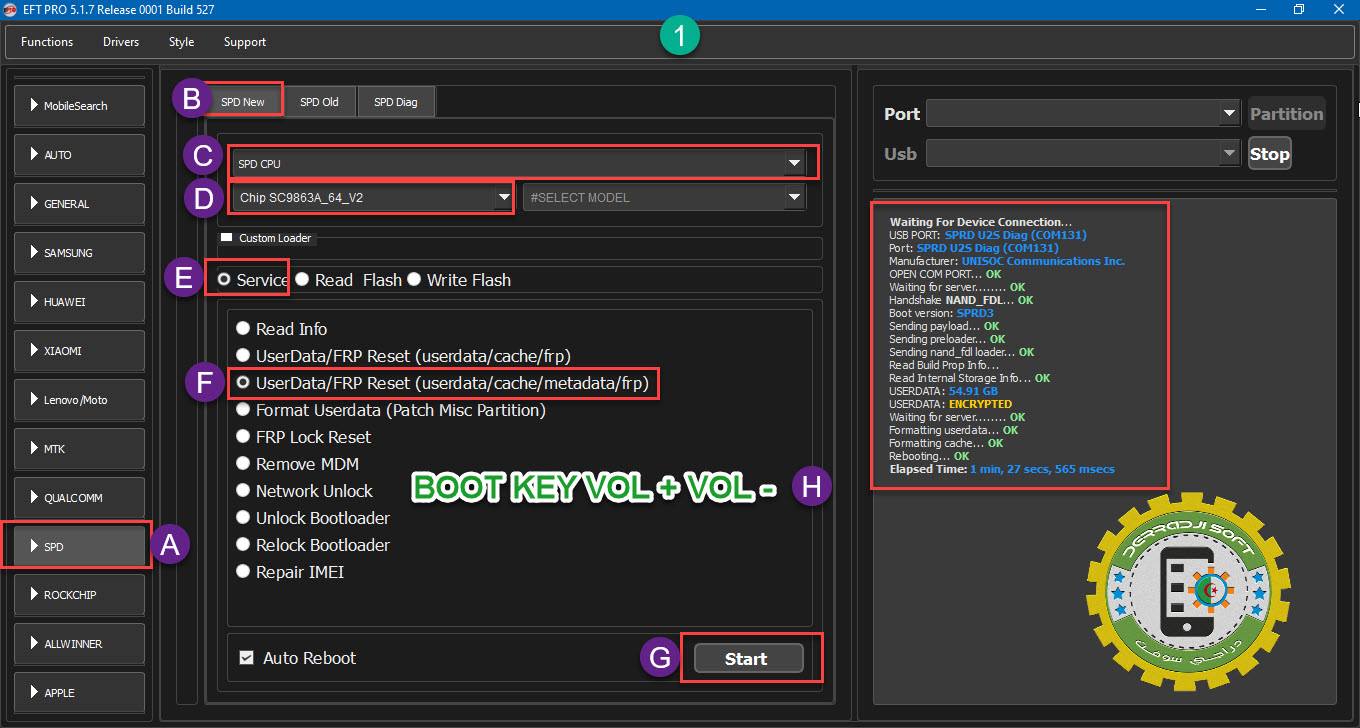Open the Drivers menu

click(121, 42)
